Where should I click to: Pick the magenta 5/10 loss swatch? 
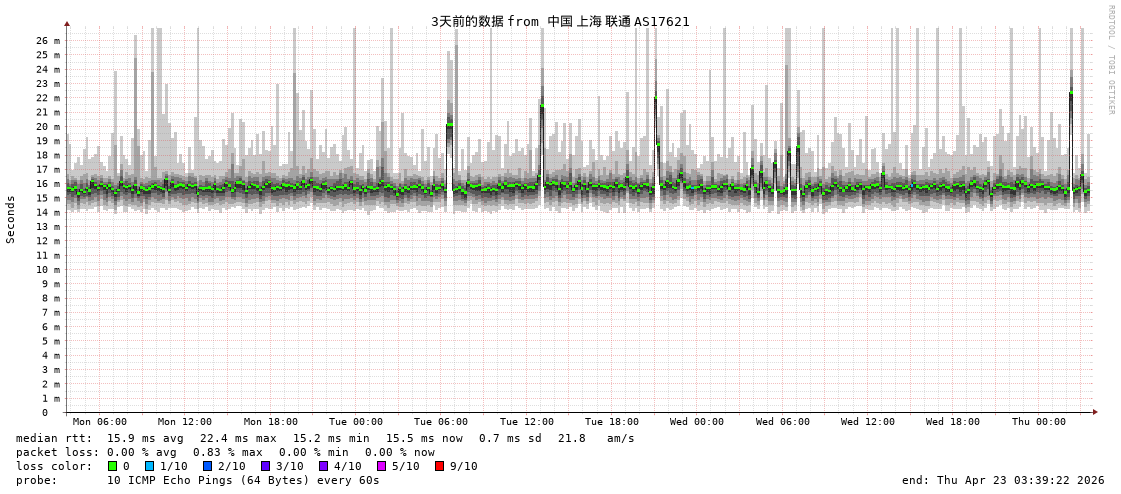pos(381,466)
